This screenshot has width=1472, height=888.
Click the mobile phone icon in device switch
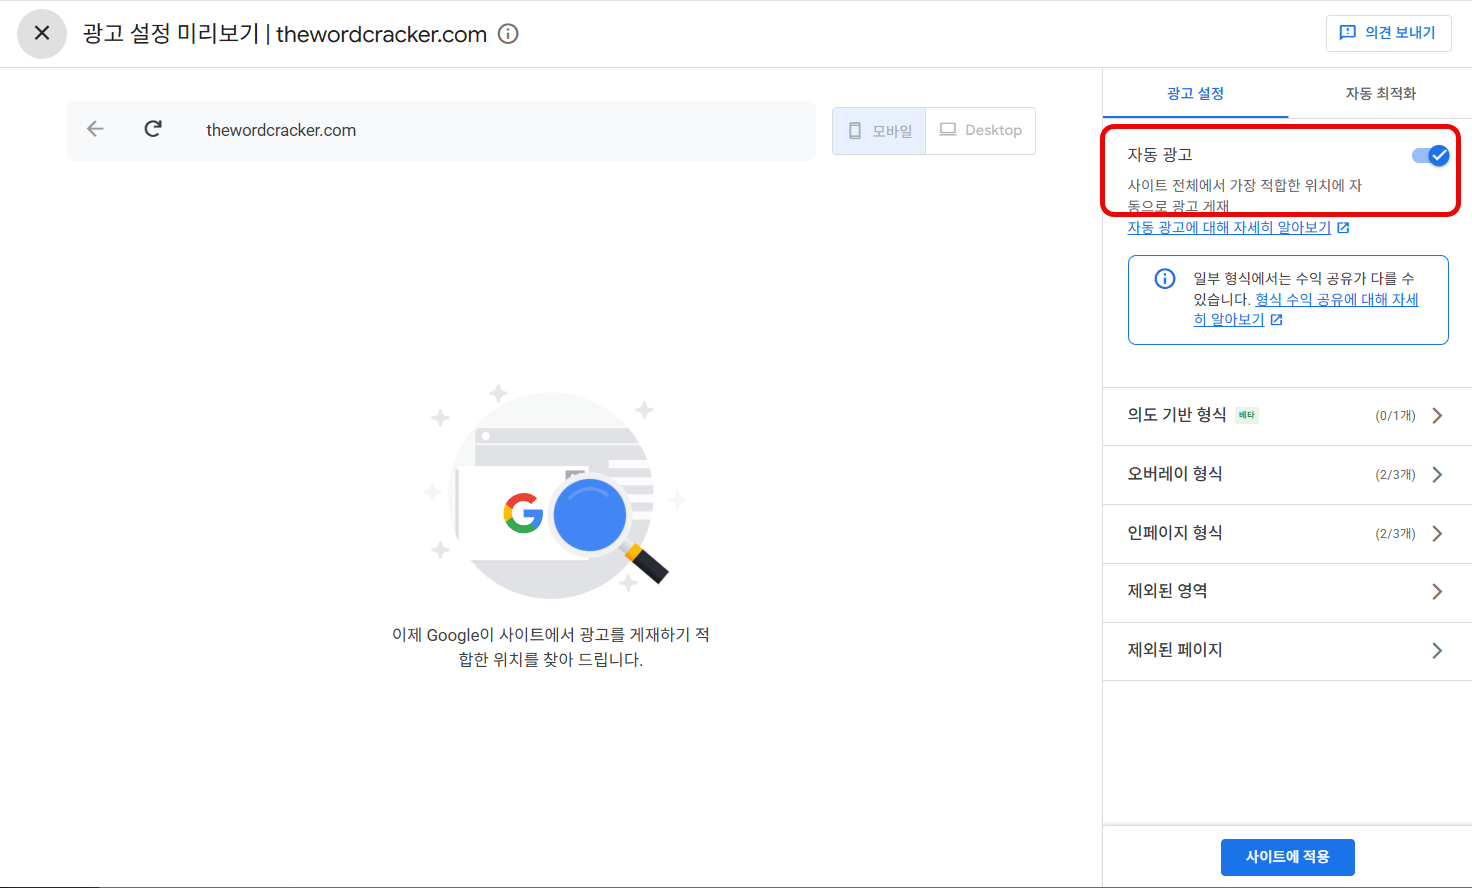tap(855, 131)
